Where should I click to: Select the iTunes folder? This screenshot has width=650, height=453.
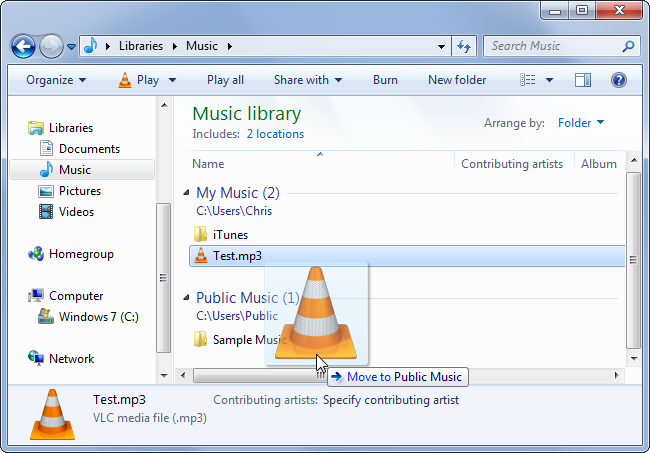click(230, 235)
